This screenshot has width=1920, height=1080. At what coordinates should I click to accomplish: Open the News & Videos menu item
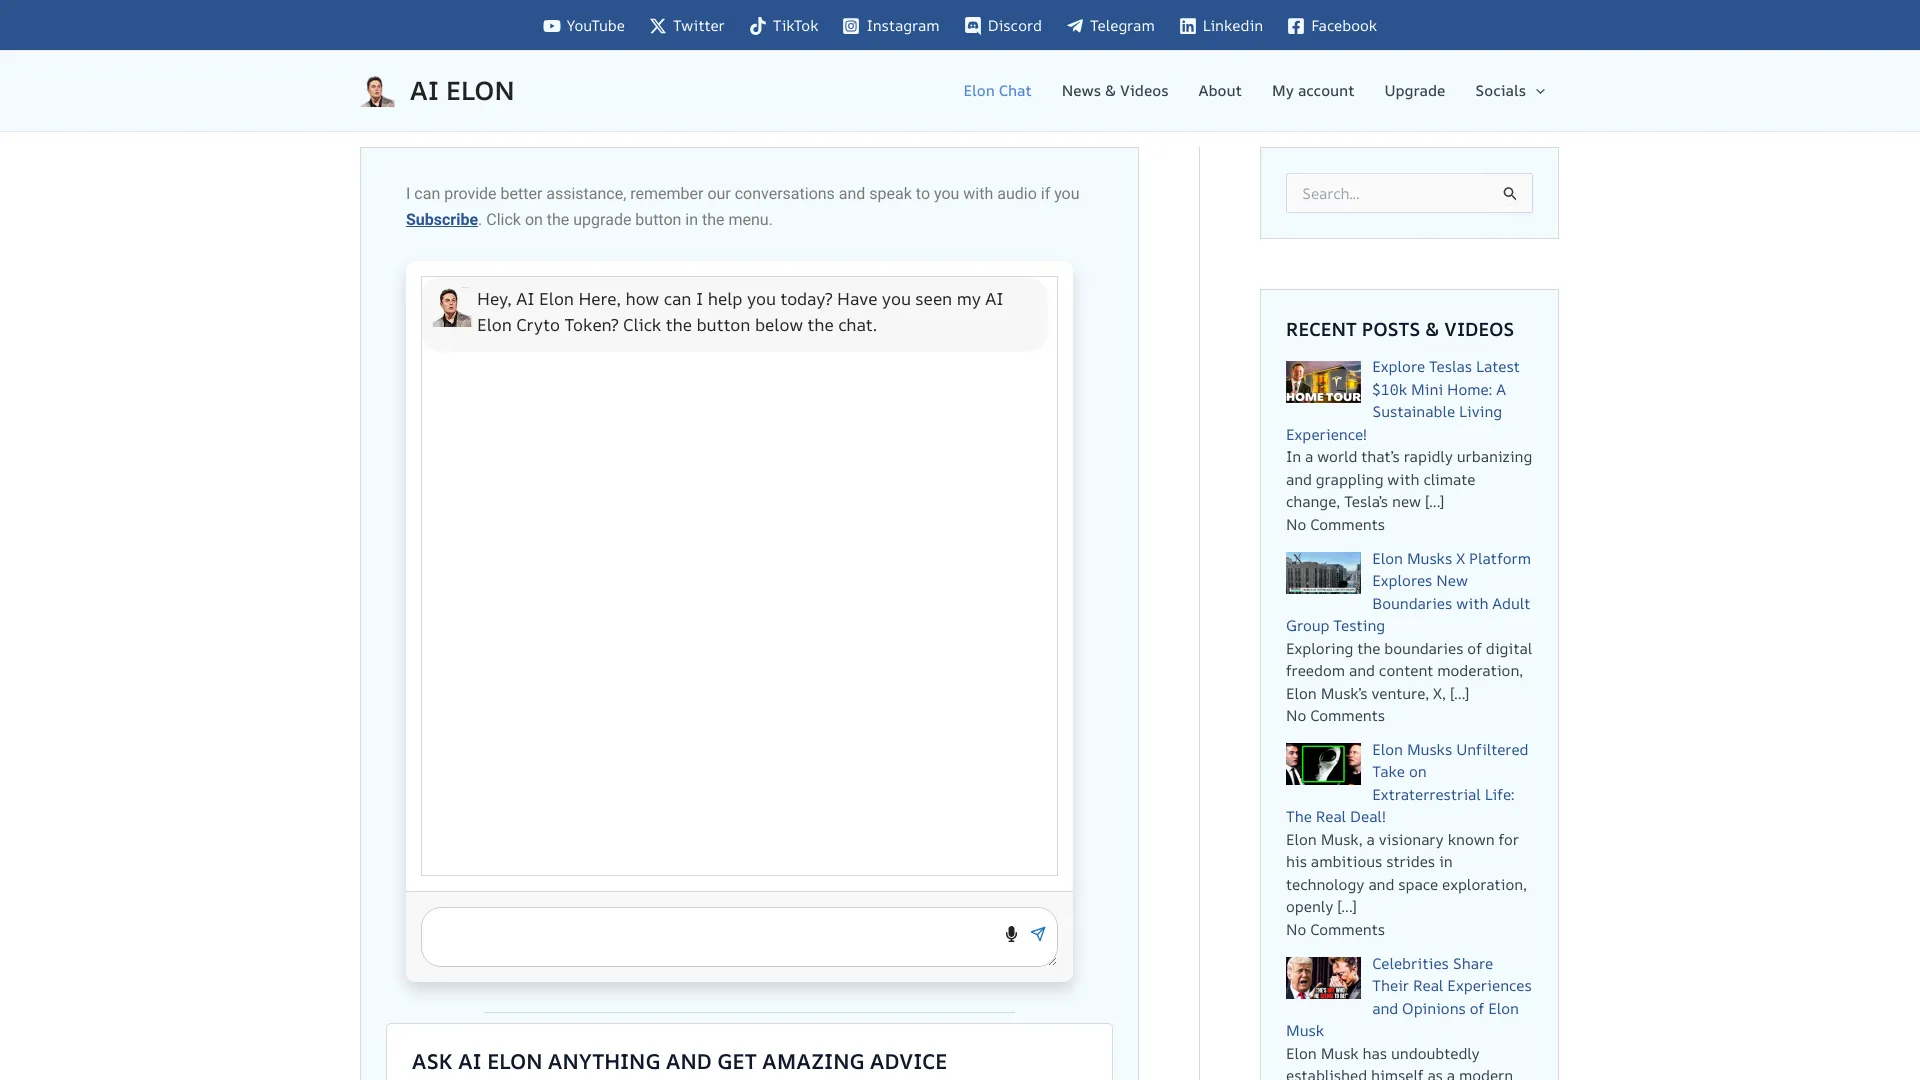(x=1114, y=90)
